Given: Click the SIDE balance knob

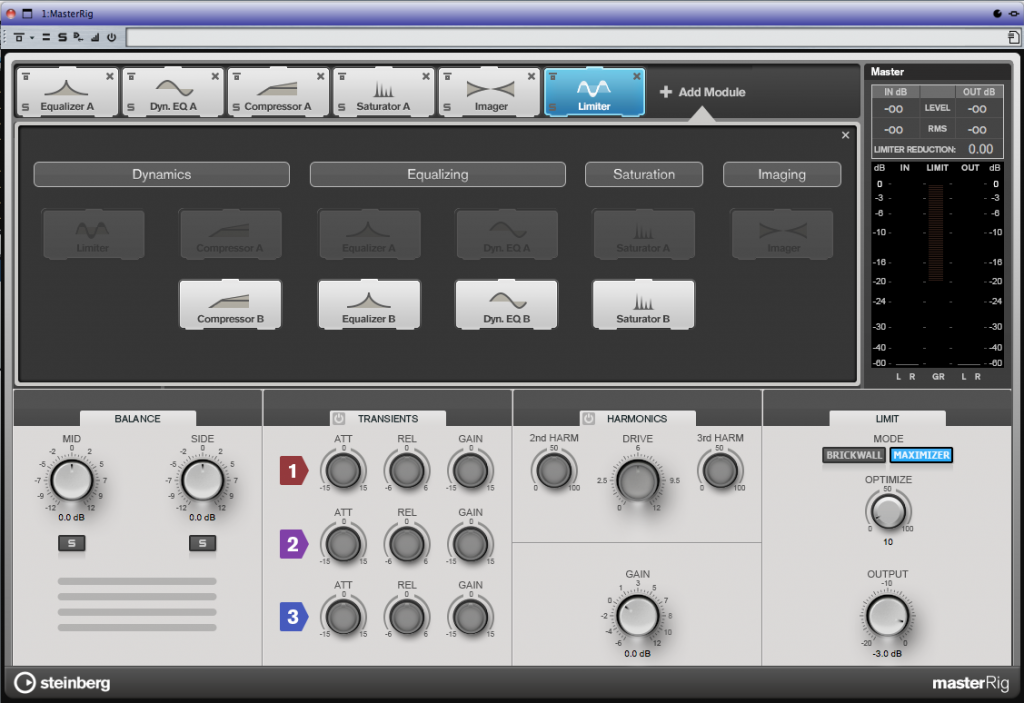Looking at the screenshot, I should (x=202, y=480).
